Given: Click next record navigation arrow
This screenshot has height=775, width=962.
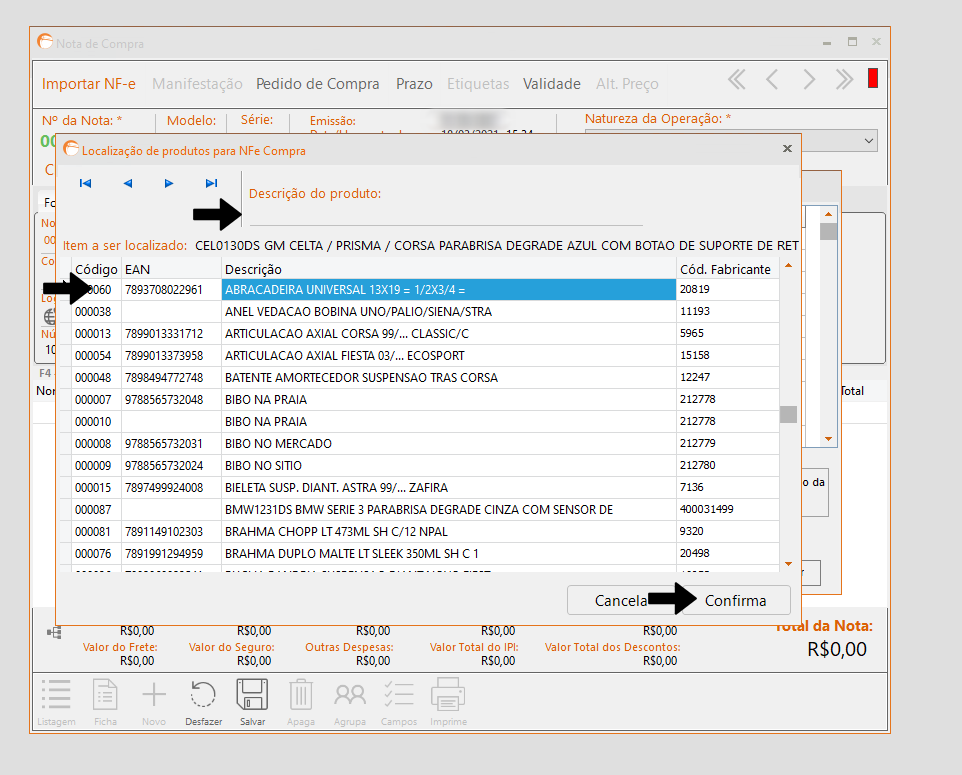Looking at the screenshot, I should pos(169,183).
